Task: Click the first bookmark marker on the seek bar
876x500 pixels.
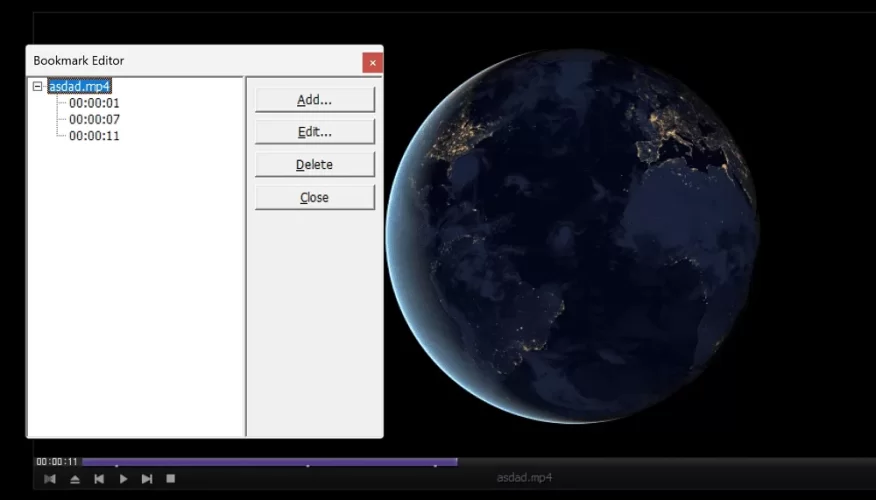Action: pyautogui.click(x=116, y=464)
